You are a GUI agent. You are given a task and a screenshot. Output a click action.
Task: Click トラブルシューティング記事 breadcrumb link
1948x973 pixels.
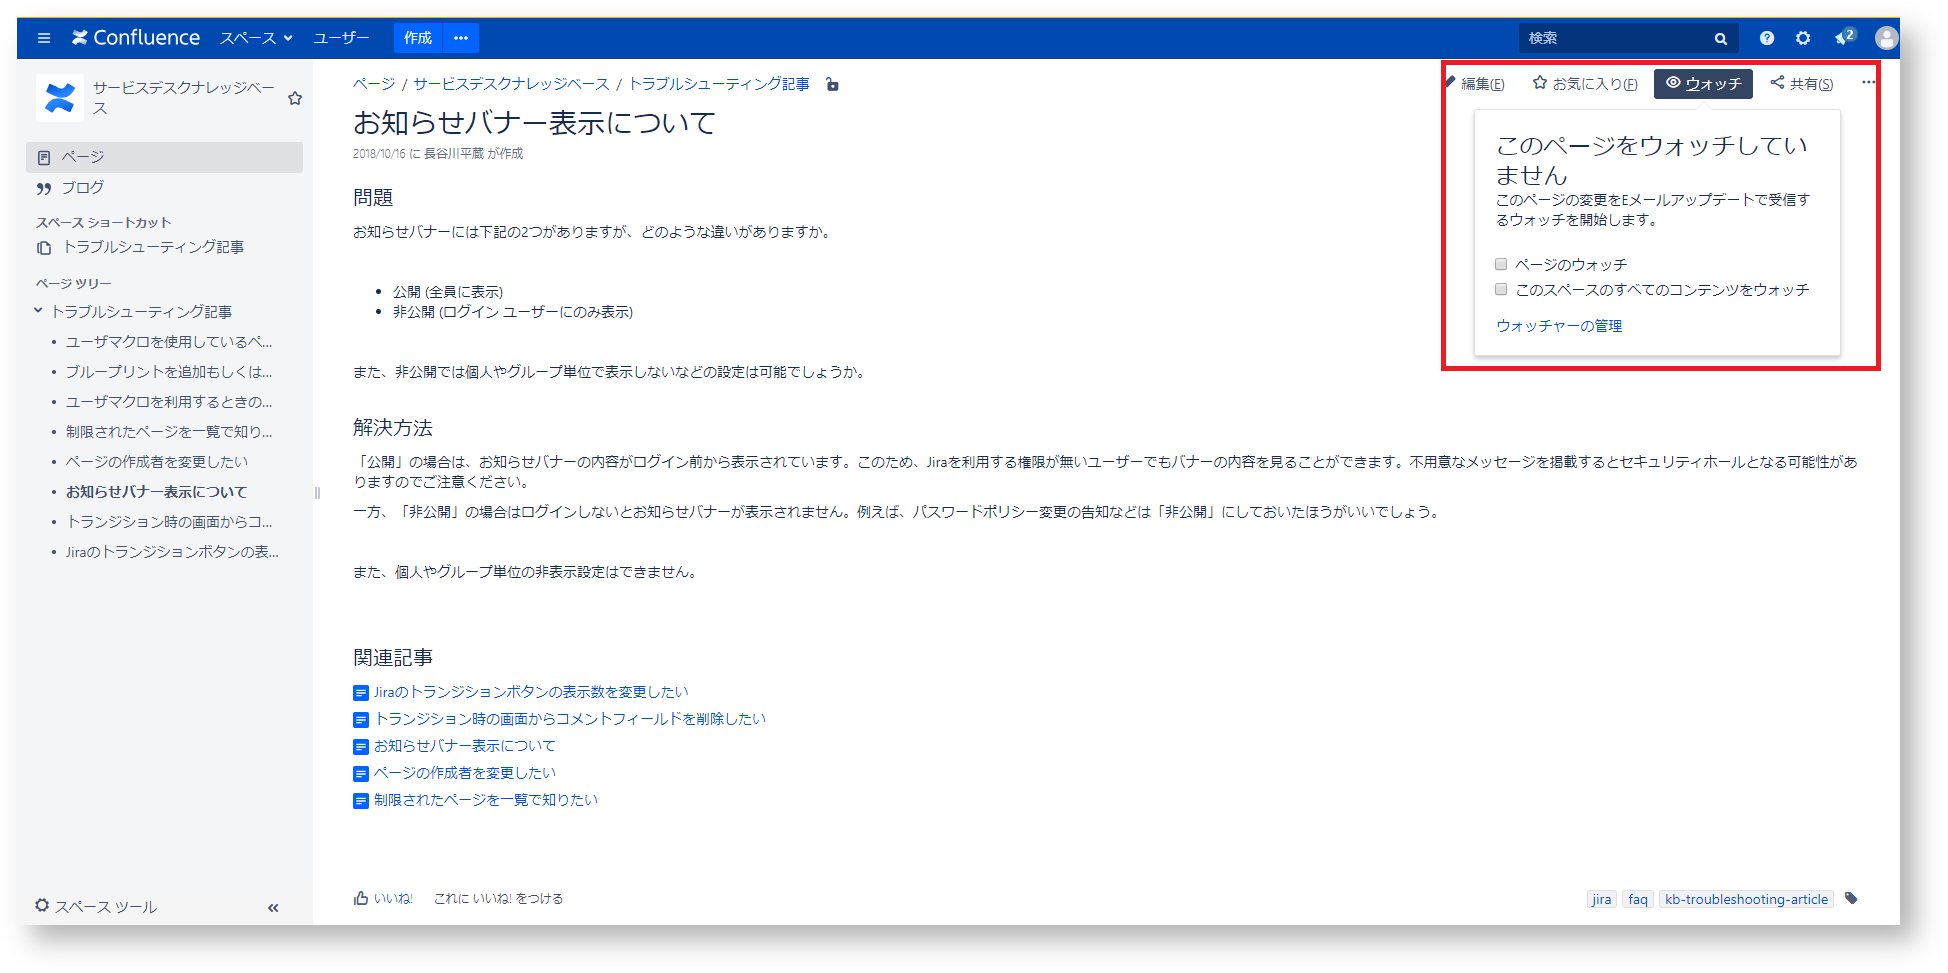click(719, 84)
